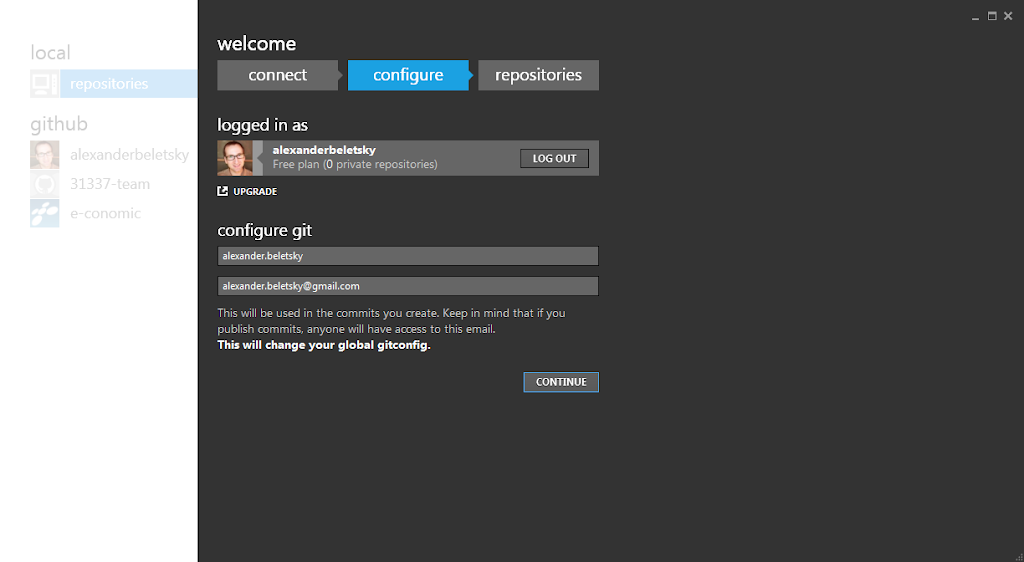Click the UPGRADE link

click(x=255, y=191)
